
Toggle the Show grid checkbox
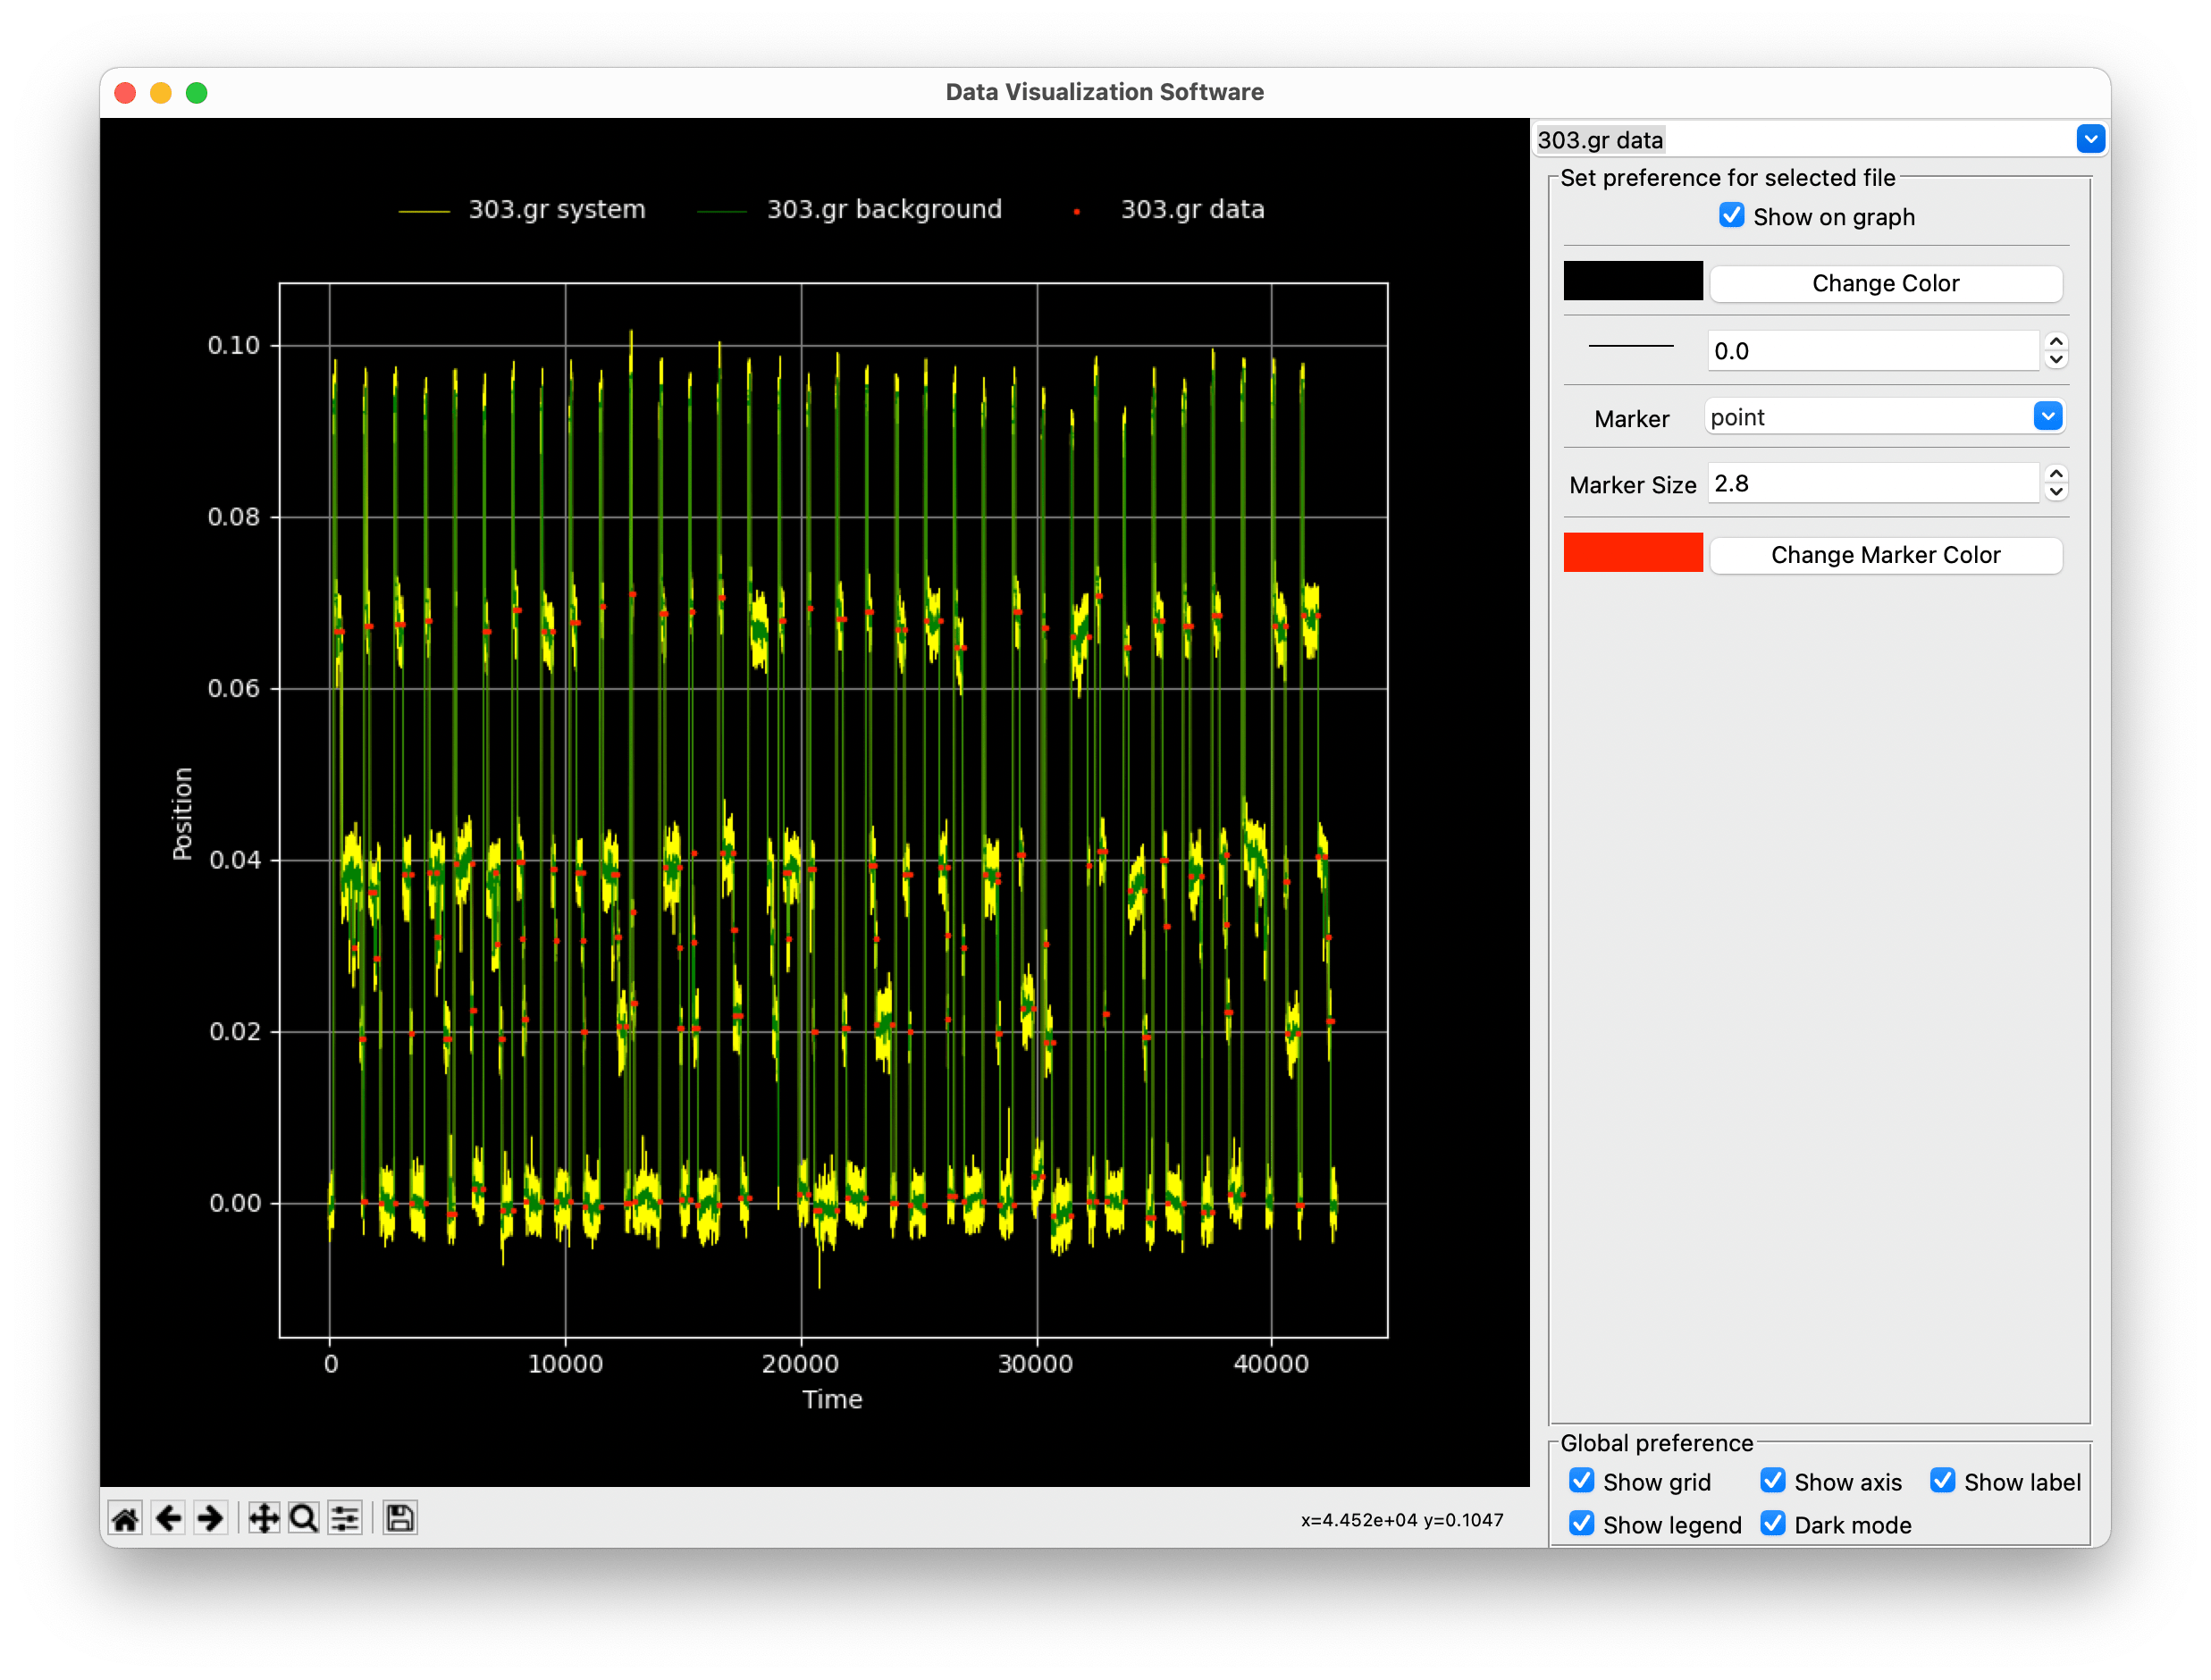click(1581, 1481)
